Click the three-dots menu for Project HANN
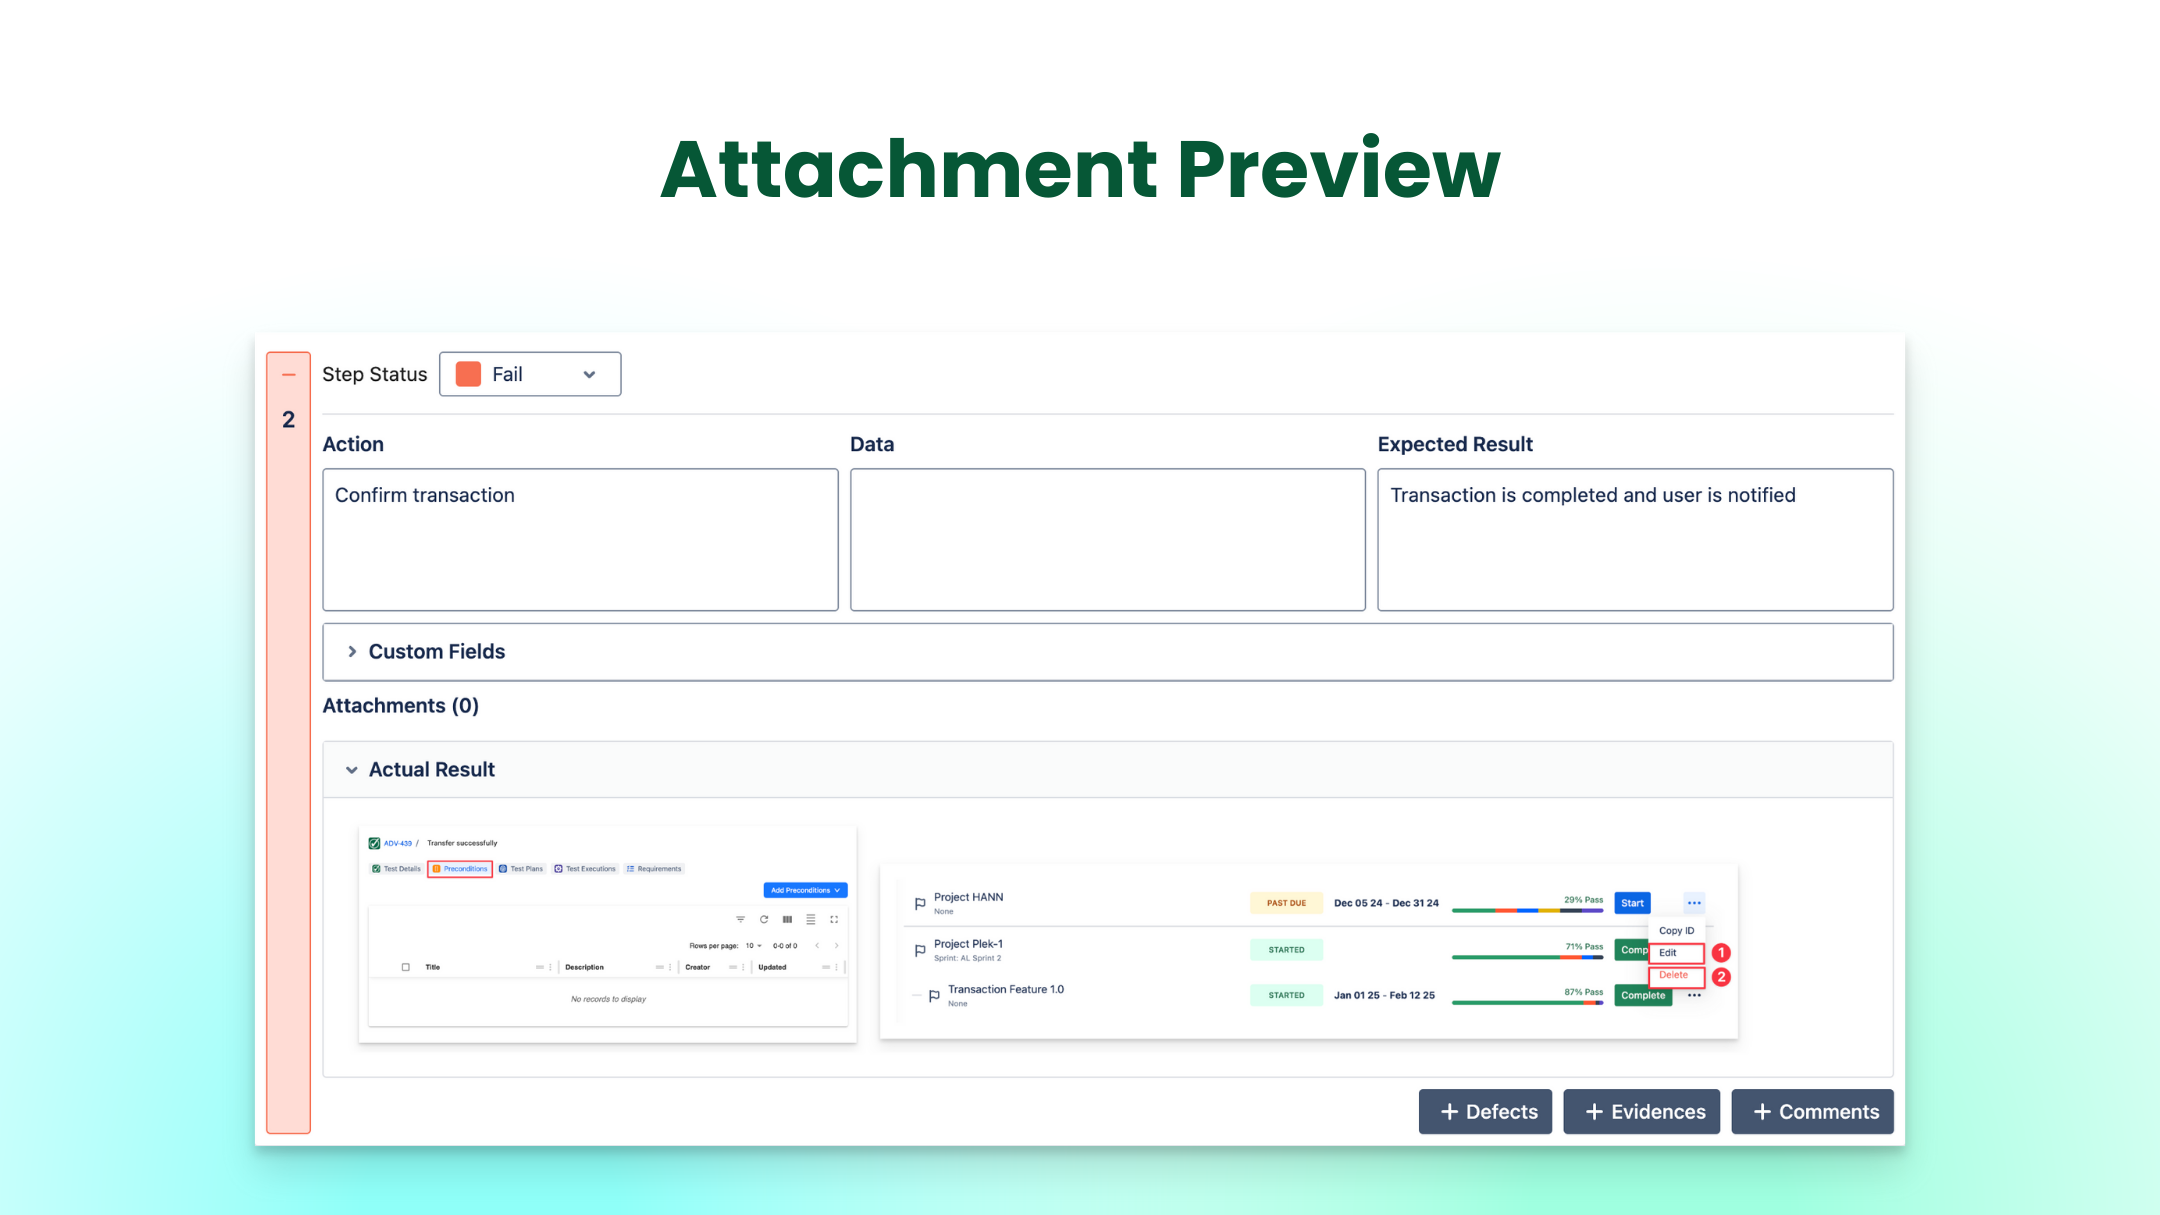Image resolution: width=2160 pixels, height=1215 pixels. point(1694,903)
